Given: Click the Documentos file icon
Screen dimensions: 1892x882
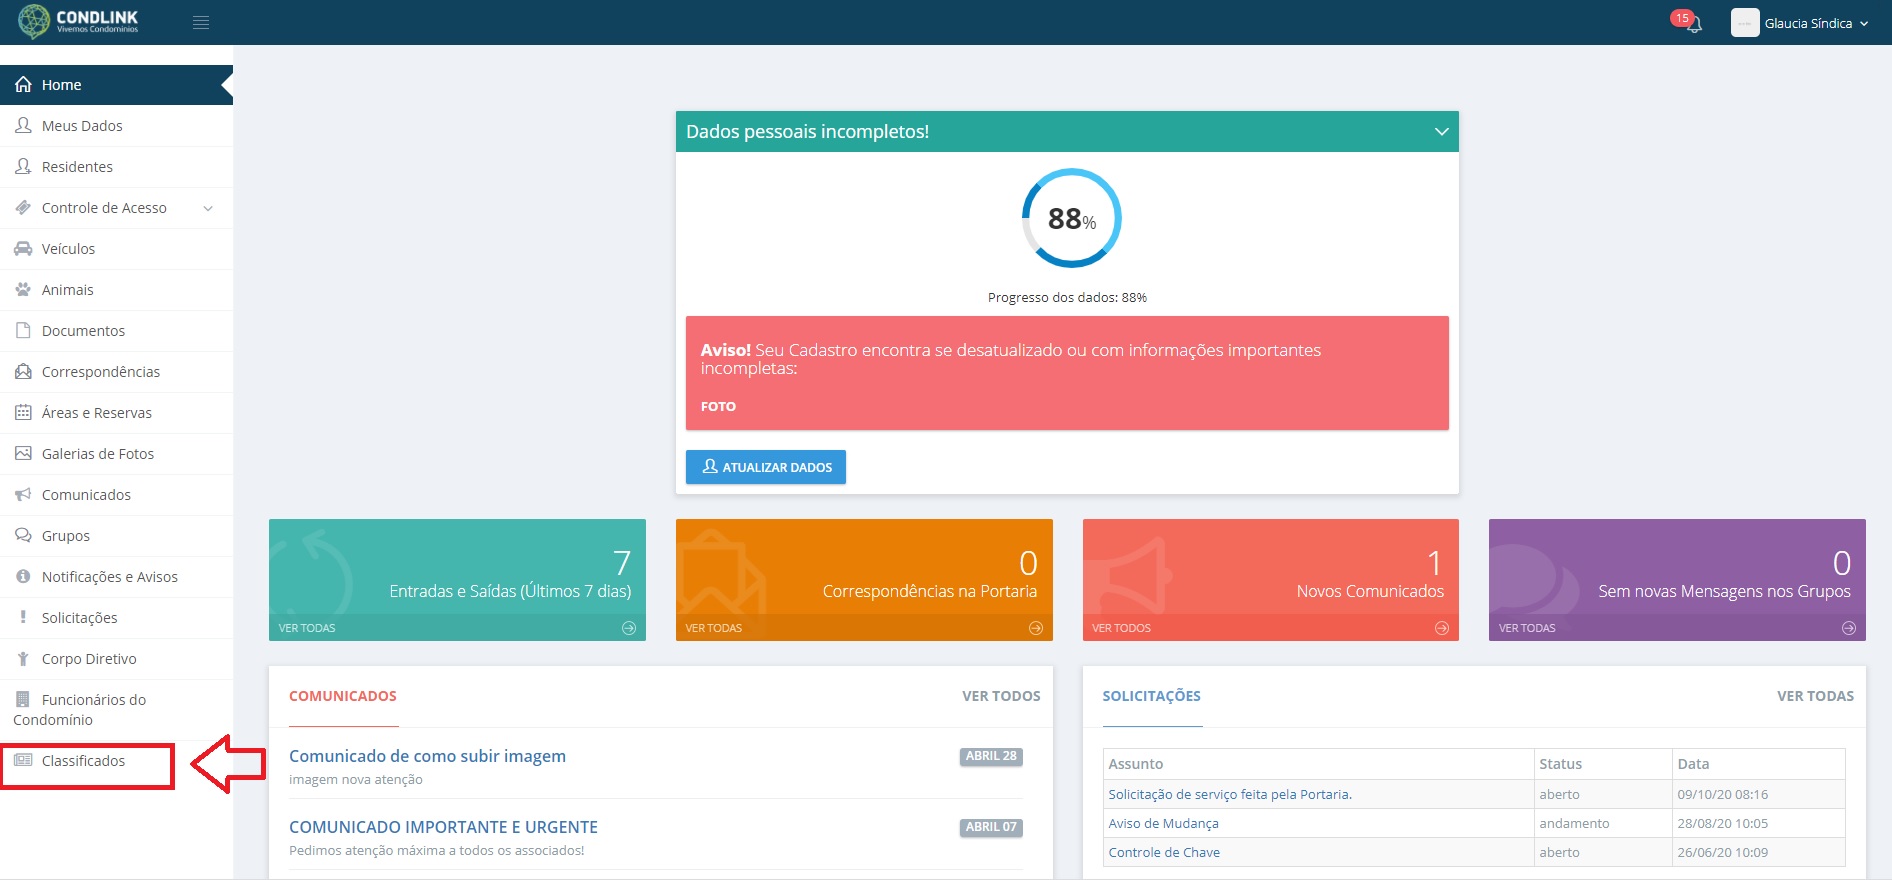Looking at the screenshot, I should point(23,331).
